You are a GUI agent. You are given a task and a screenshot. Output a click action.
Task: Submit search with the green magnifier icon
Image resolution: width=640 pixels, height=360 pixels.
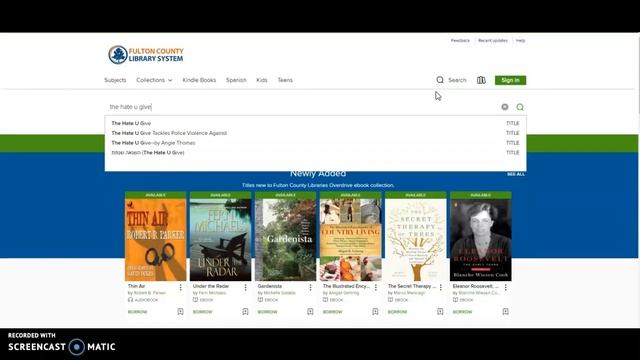(x=520, y=107)
